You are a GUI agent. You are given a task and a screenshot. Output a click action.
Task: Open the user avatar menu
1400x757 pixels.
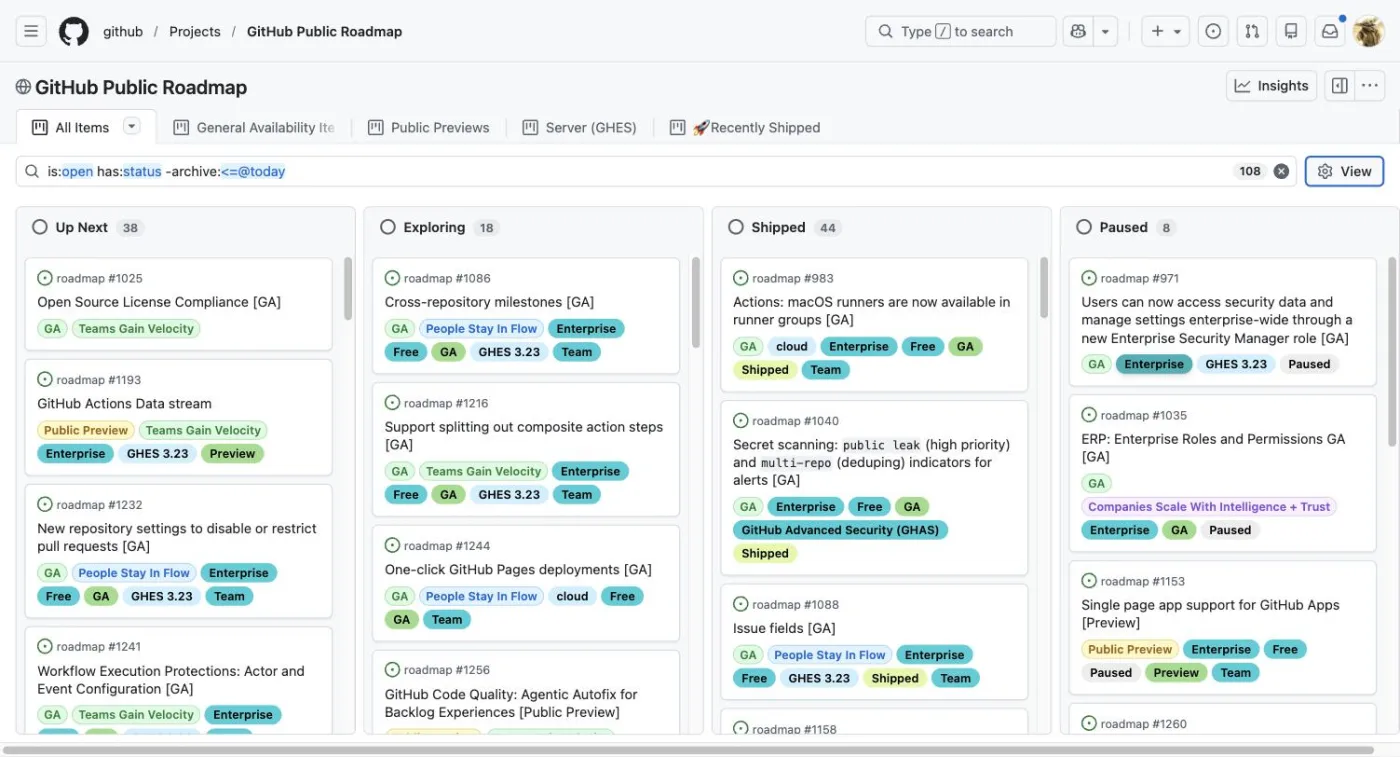pyautogui.click(x=1368, y=31)
